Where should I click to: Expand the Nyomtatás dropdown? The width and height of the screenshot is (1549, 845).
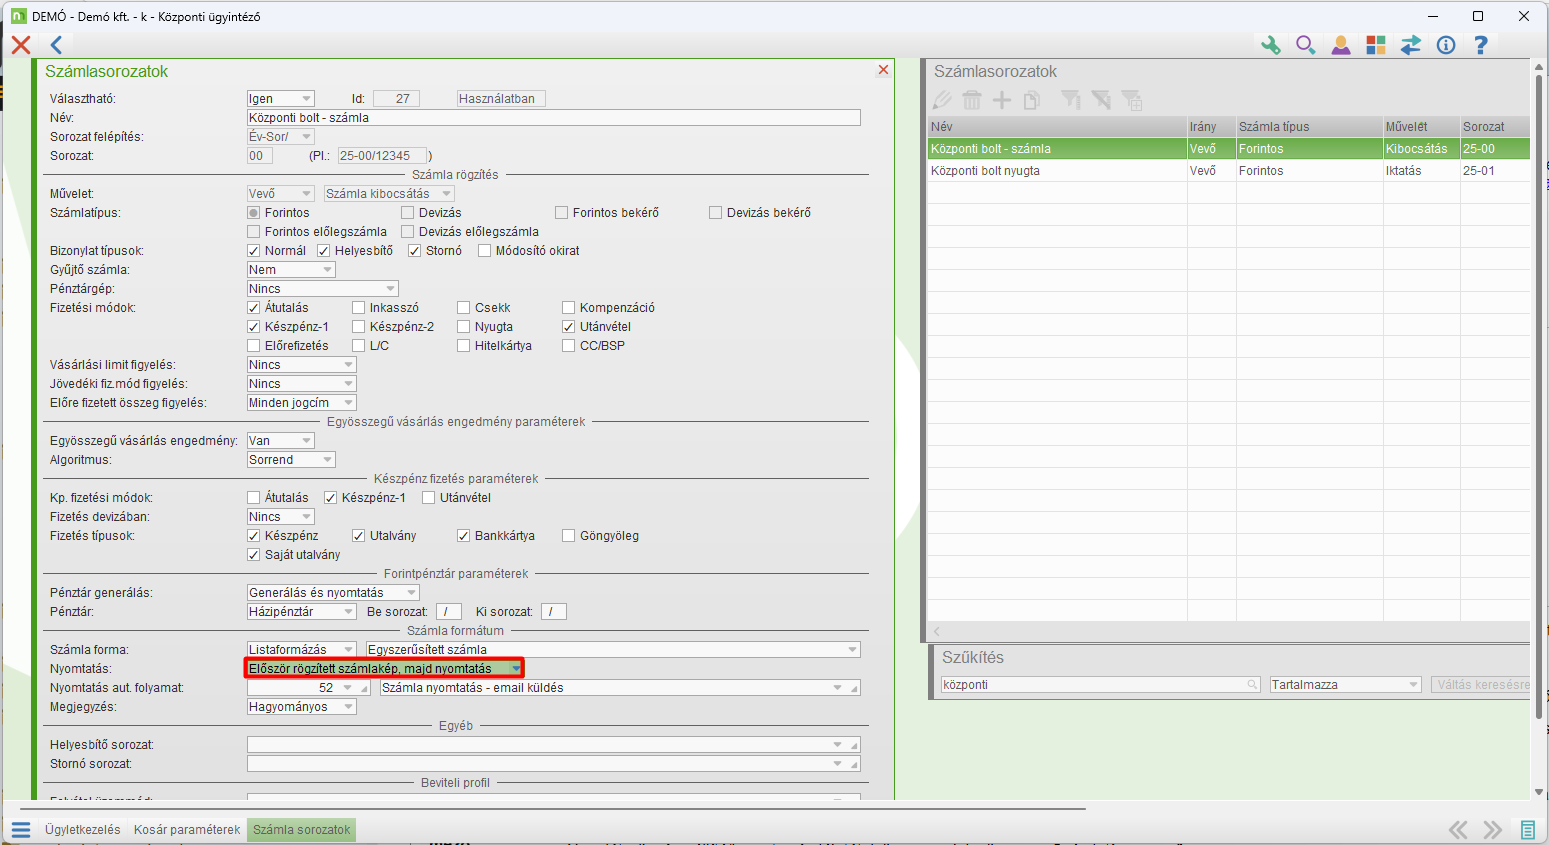(x=515, y=669)
